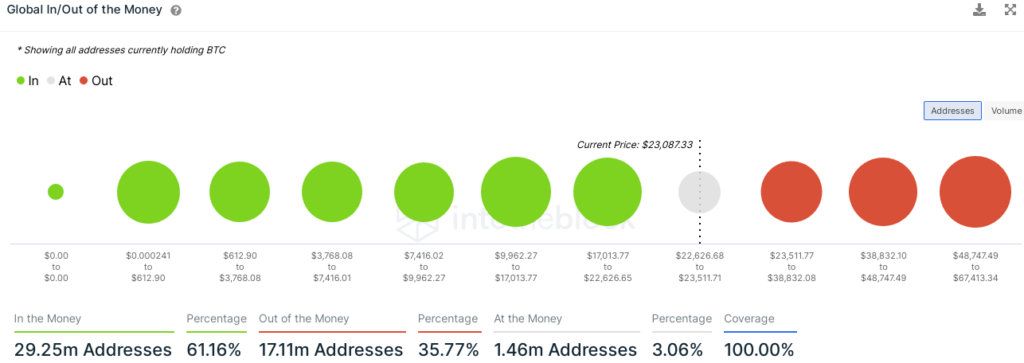Click the 100.00% coverage value
Image resolution: width=1024 pixels, height=363 pixels.
point(759,349)
